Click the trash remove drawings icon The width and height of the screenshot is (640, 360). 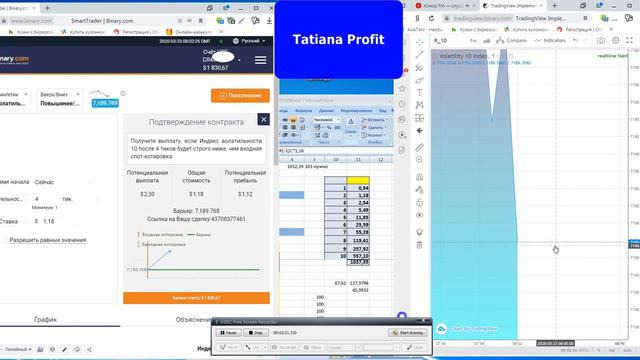pos(419,245)
